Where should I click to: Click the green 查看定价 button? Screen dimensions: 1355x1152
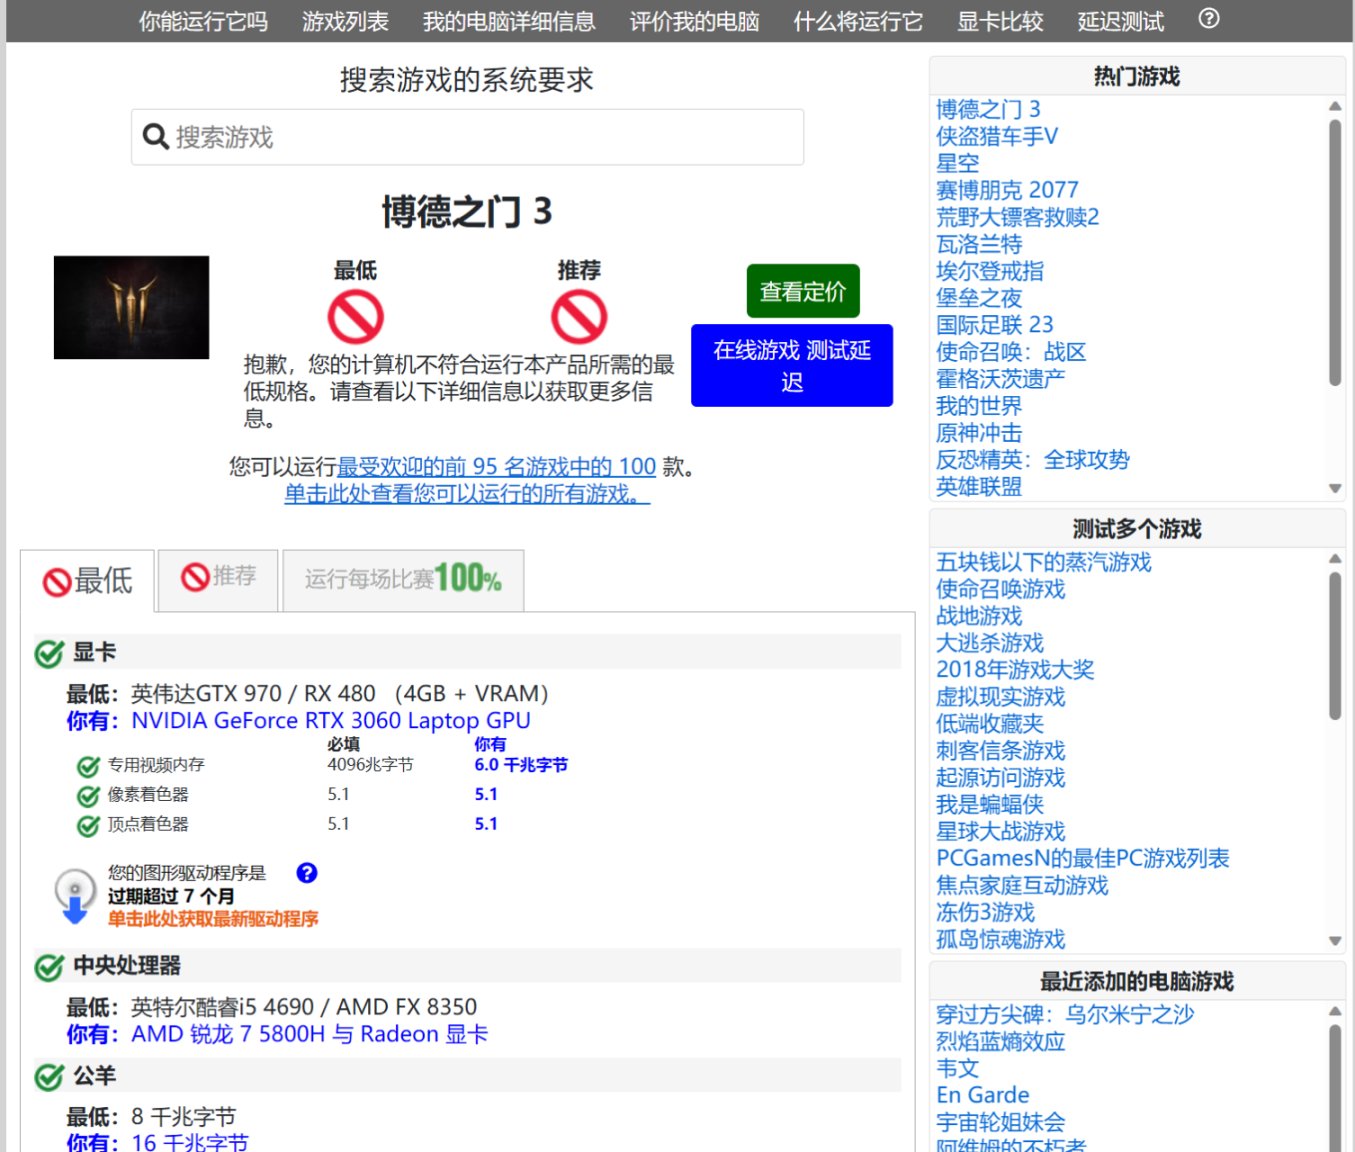point(803,291)
